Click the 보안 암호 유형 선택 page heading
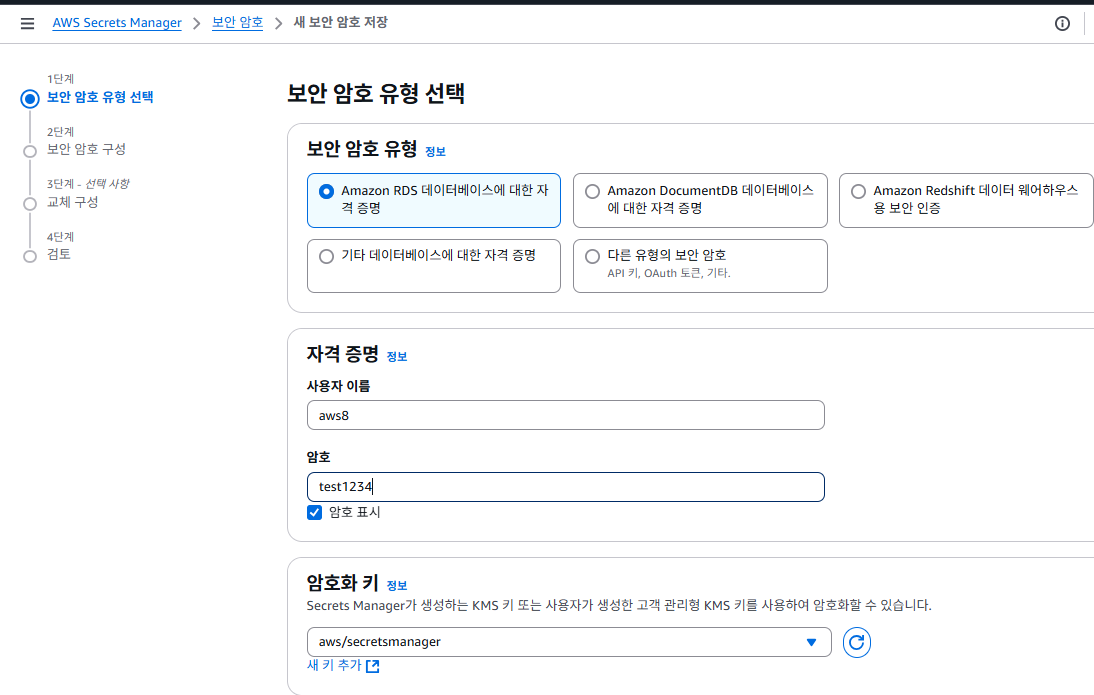 pos(376,94)
